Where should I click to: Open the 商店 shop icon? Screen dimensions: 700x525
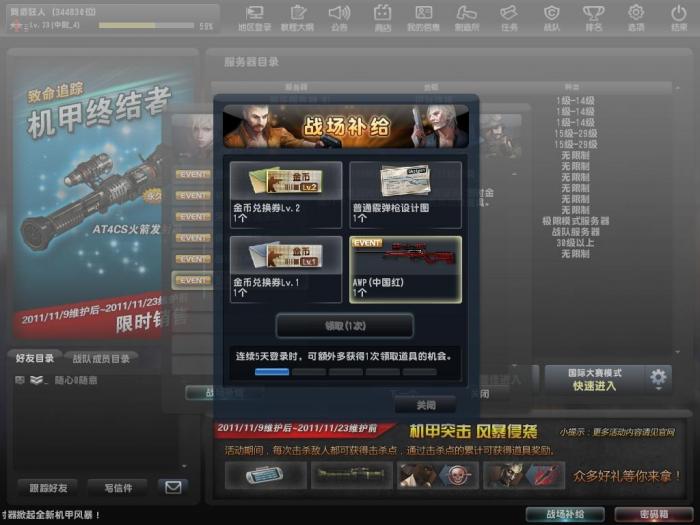coord(383,18)
